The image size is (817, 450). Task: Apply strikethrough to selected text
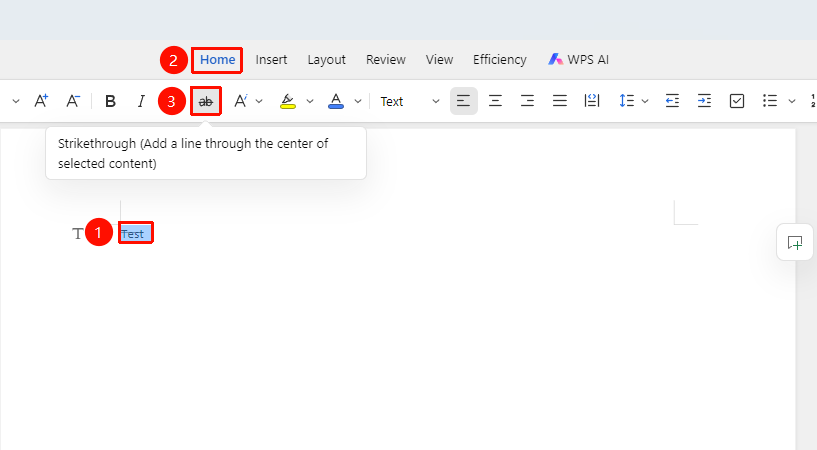[206, 101]
